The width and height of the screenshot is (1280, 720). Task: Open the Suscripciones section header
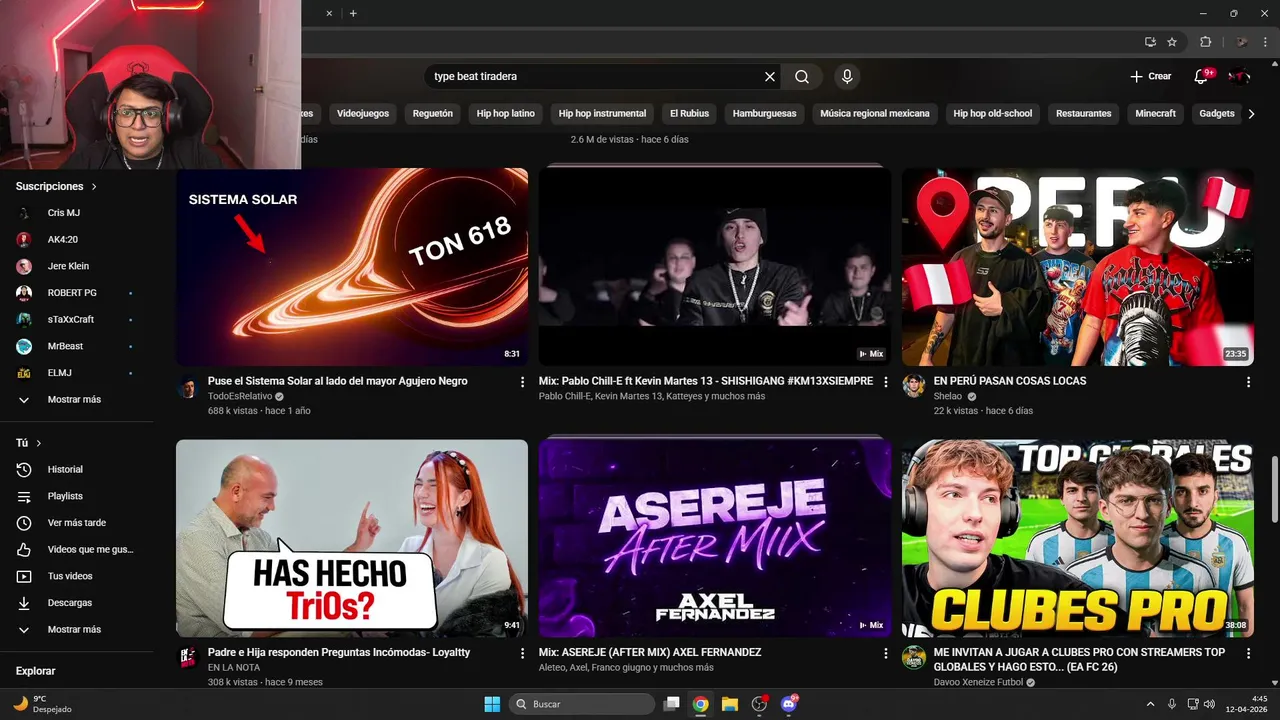click(57, 187)
